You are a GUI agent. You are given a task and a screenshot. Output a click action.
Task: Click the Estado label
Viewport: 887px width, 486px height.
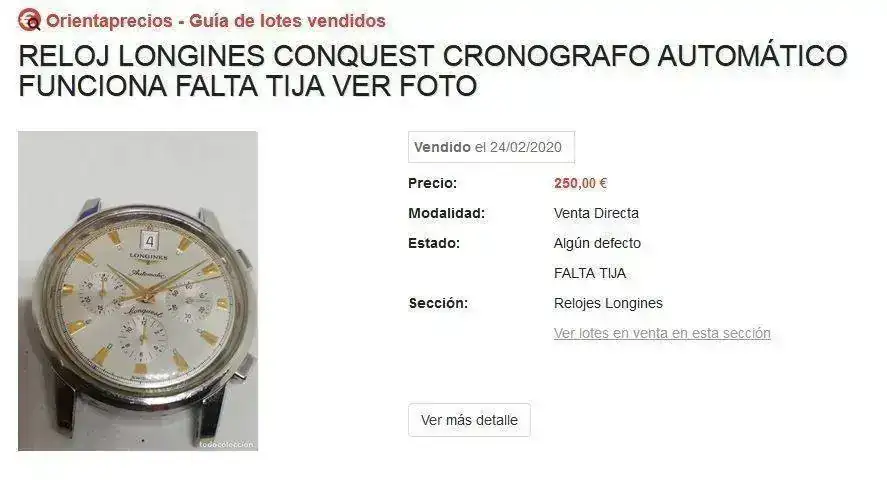click(434, 243)
